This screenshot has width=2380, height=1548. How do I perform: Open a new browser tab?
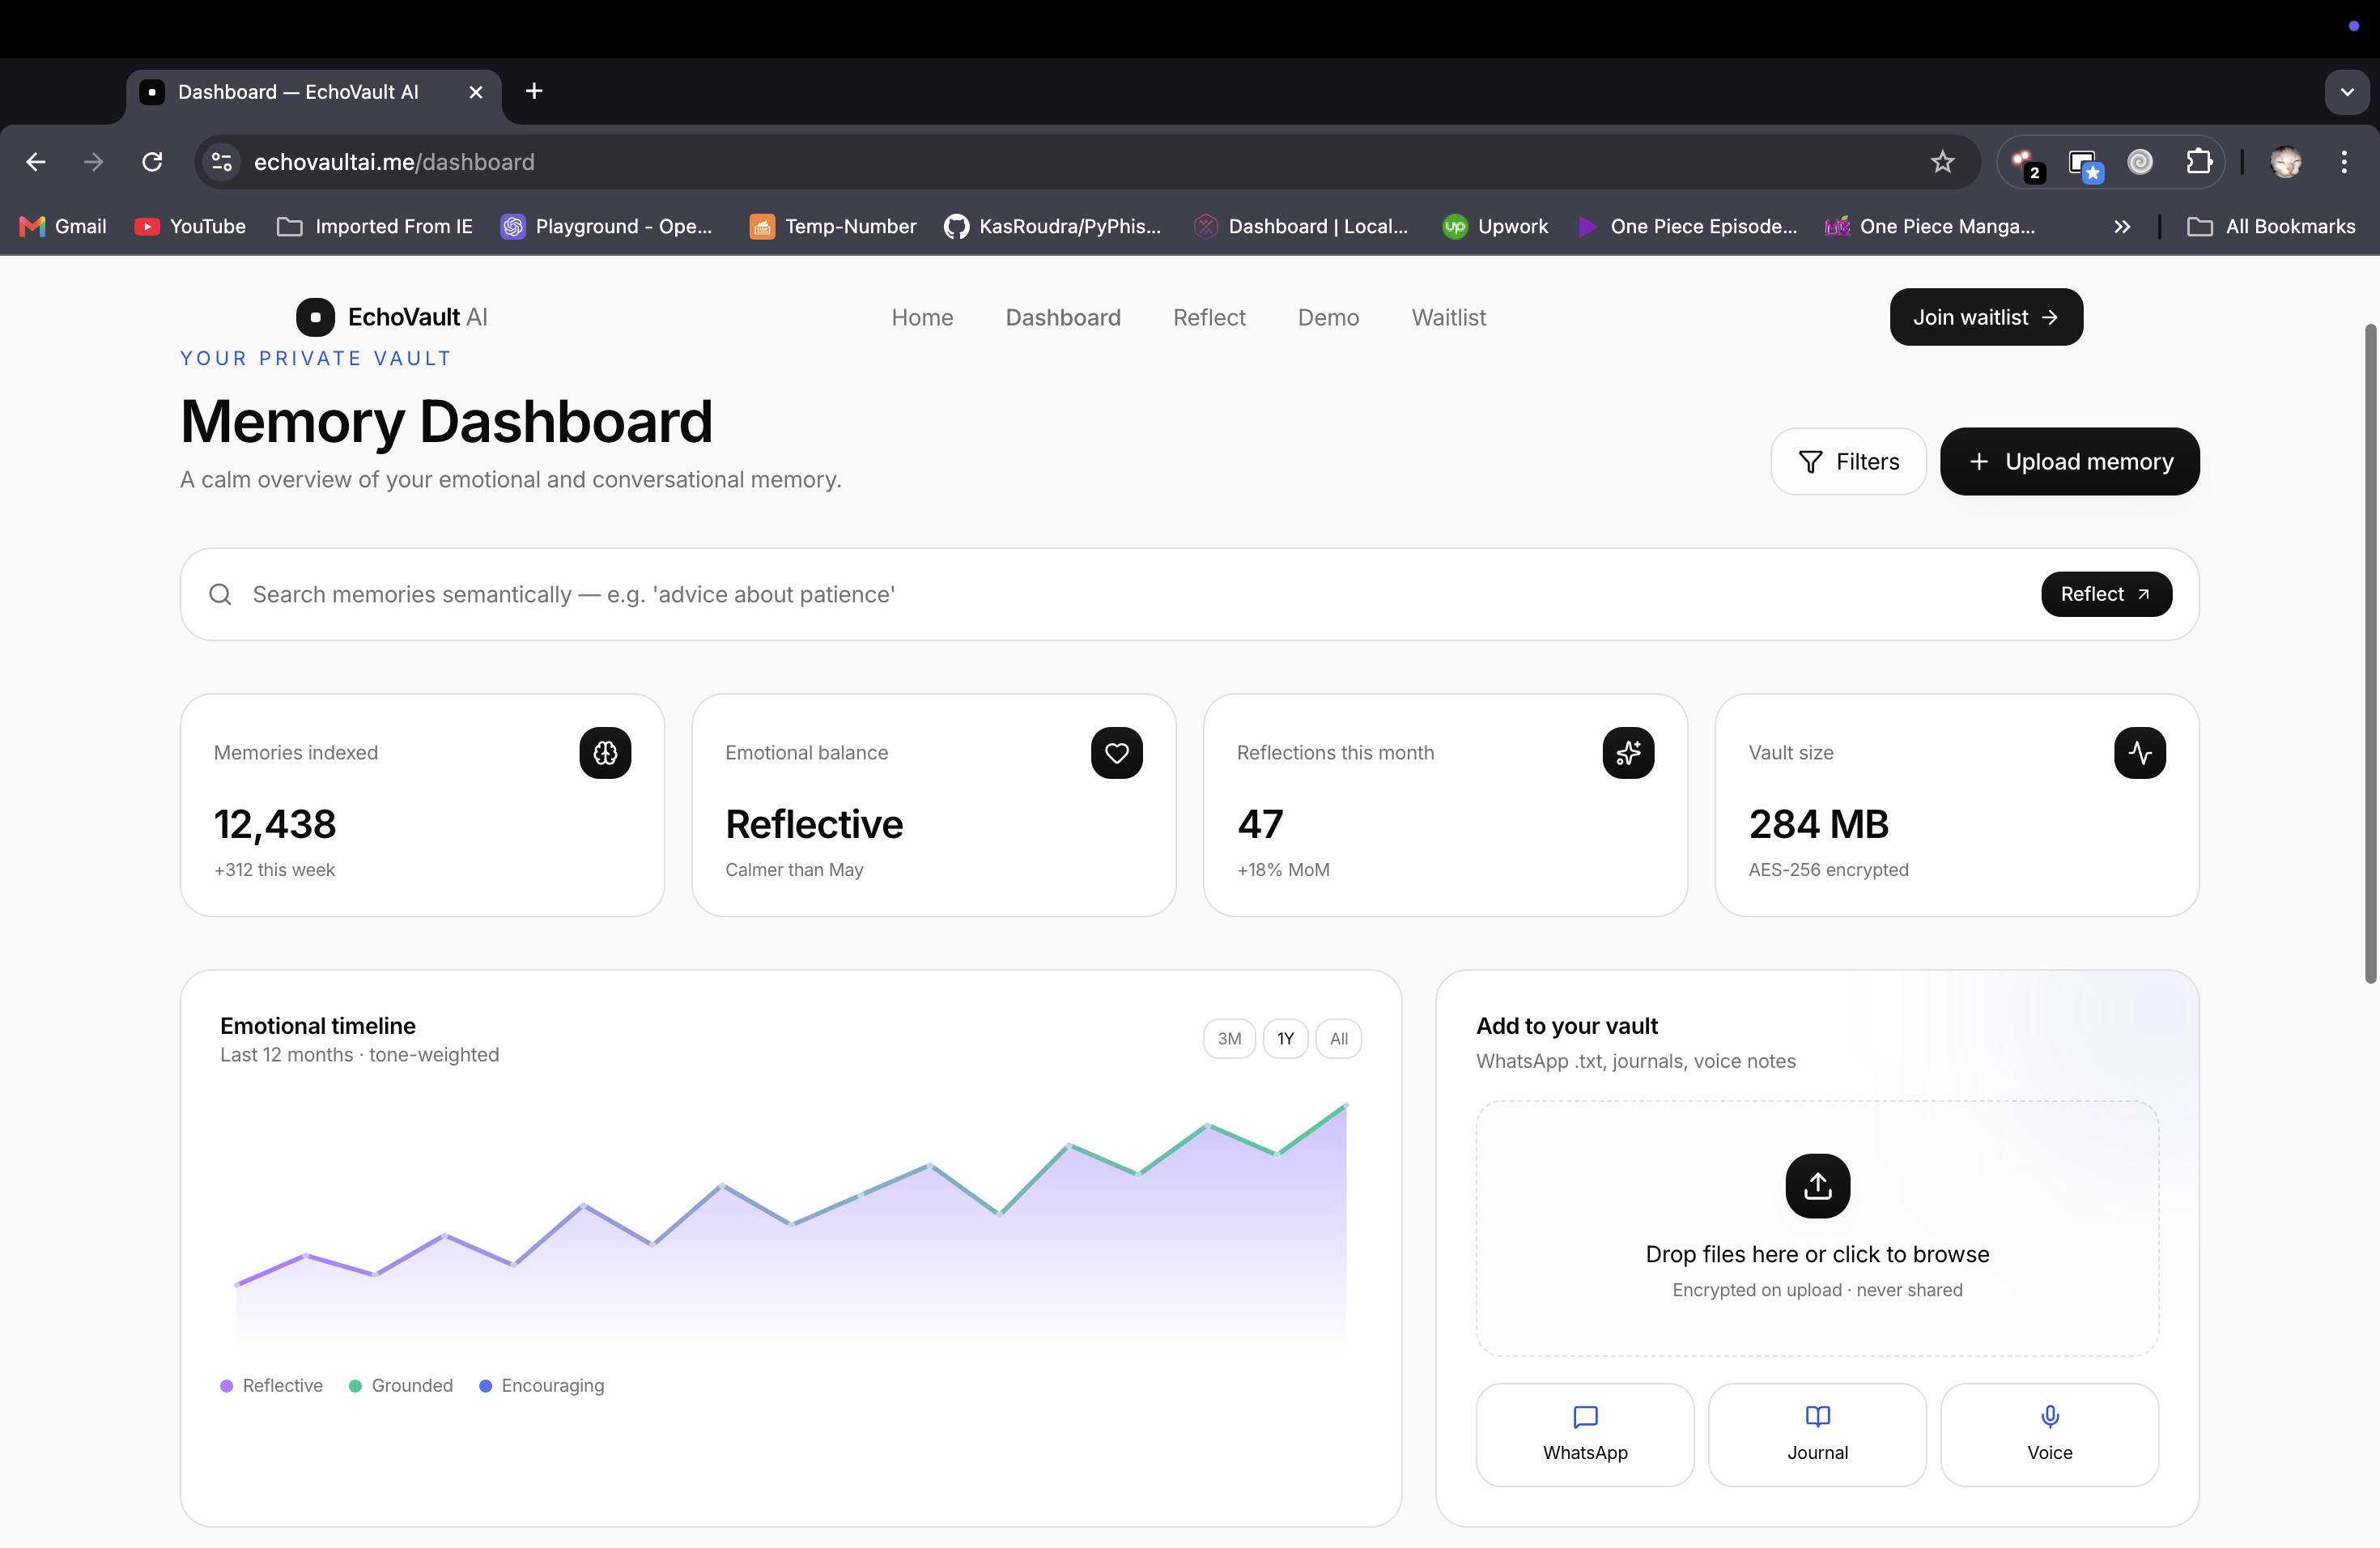534,92
